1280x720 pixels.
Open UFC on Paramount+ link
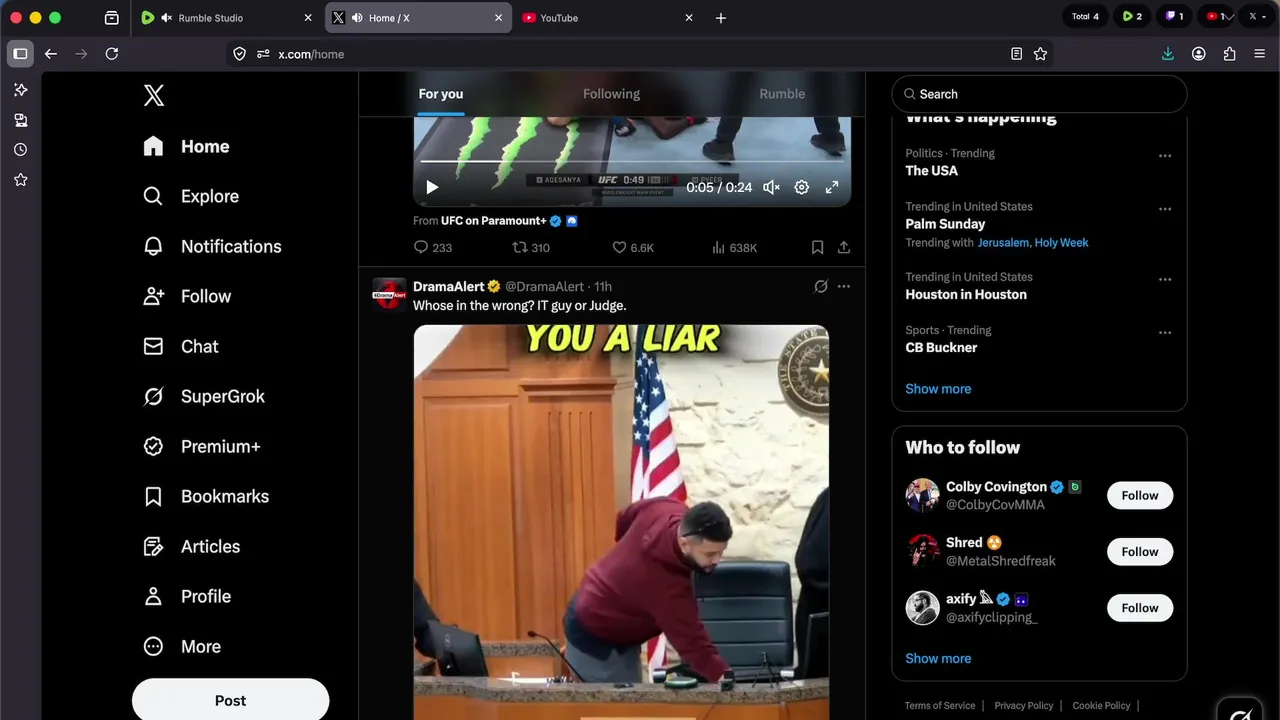tap(494, 221)
